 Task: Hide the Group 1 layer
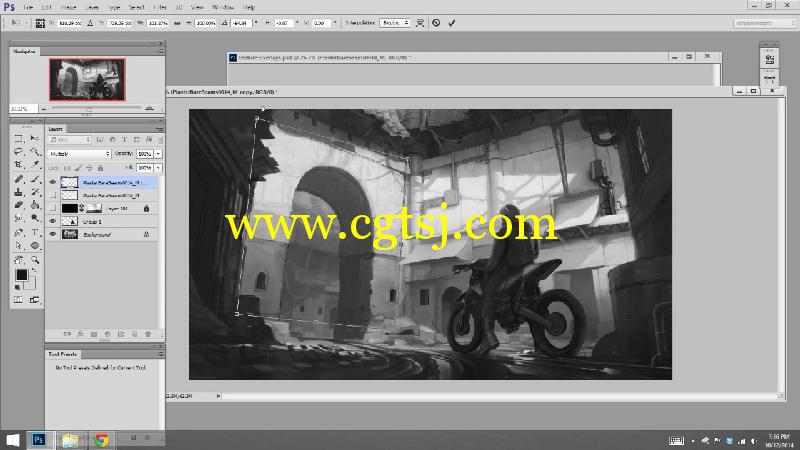[53, 221]
